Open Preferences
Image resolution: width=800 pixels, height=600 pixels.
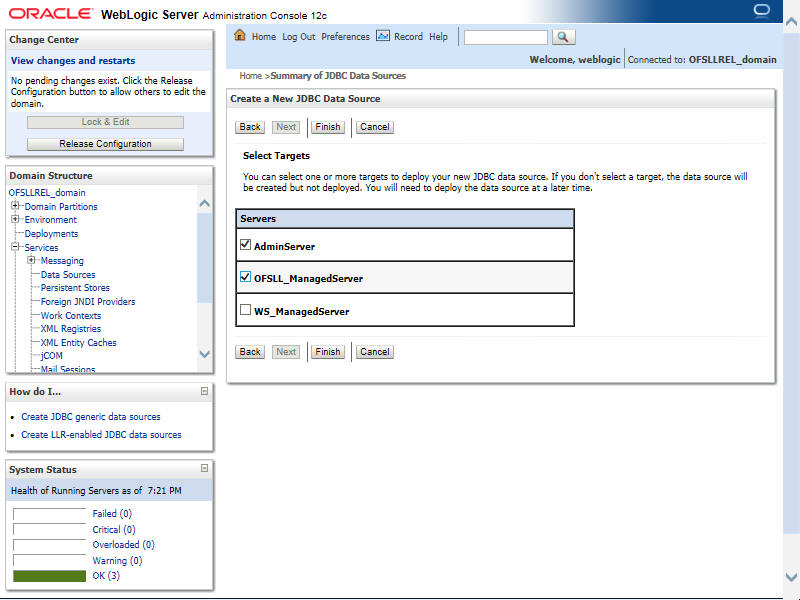[x=345, y=37]
